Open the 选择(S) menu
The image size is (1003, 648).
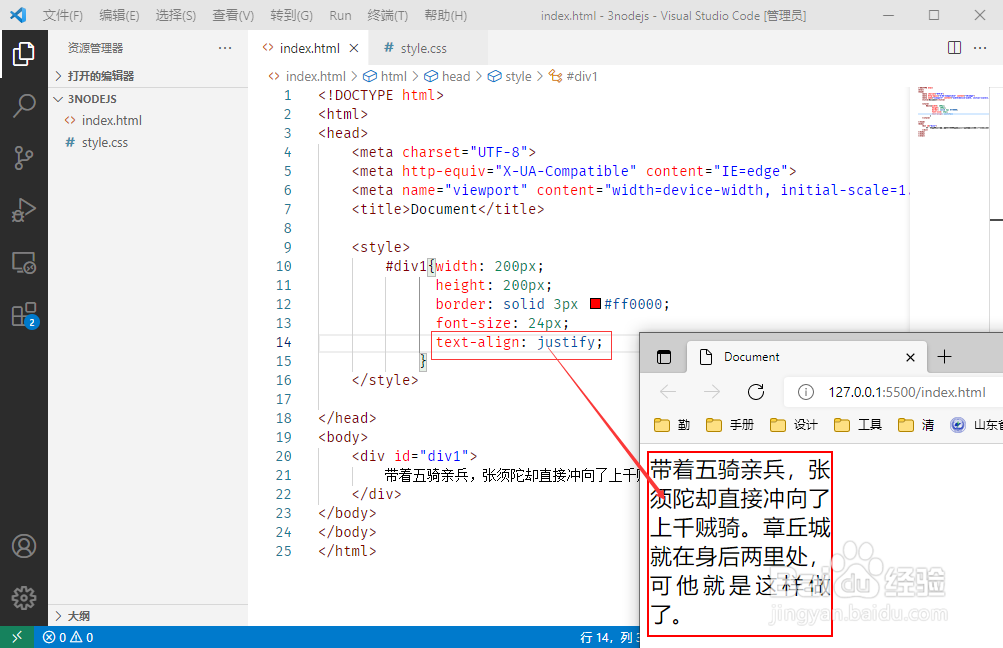176,15
